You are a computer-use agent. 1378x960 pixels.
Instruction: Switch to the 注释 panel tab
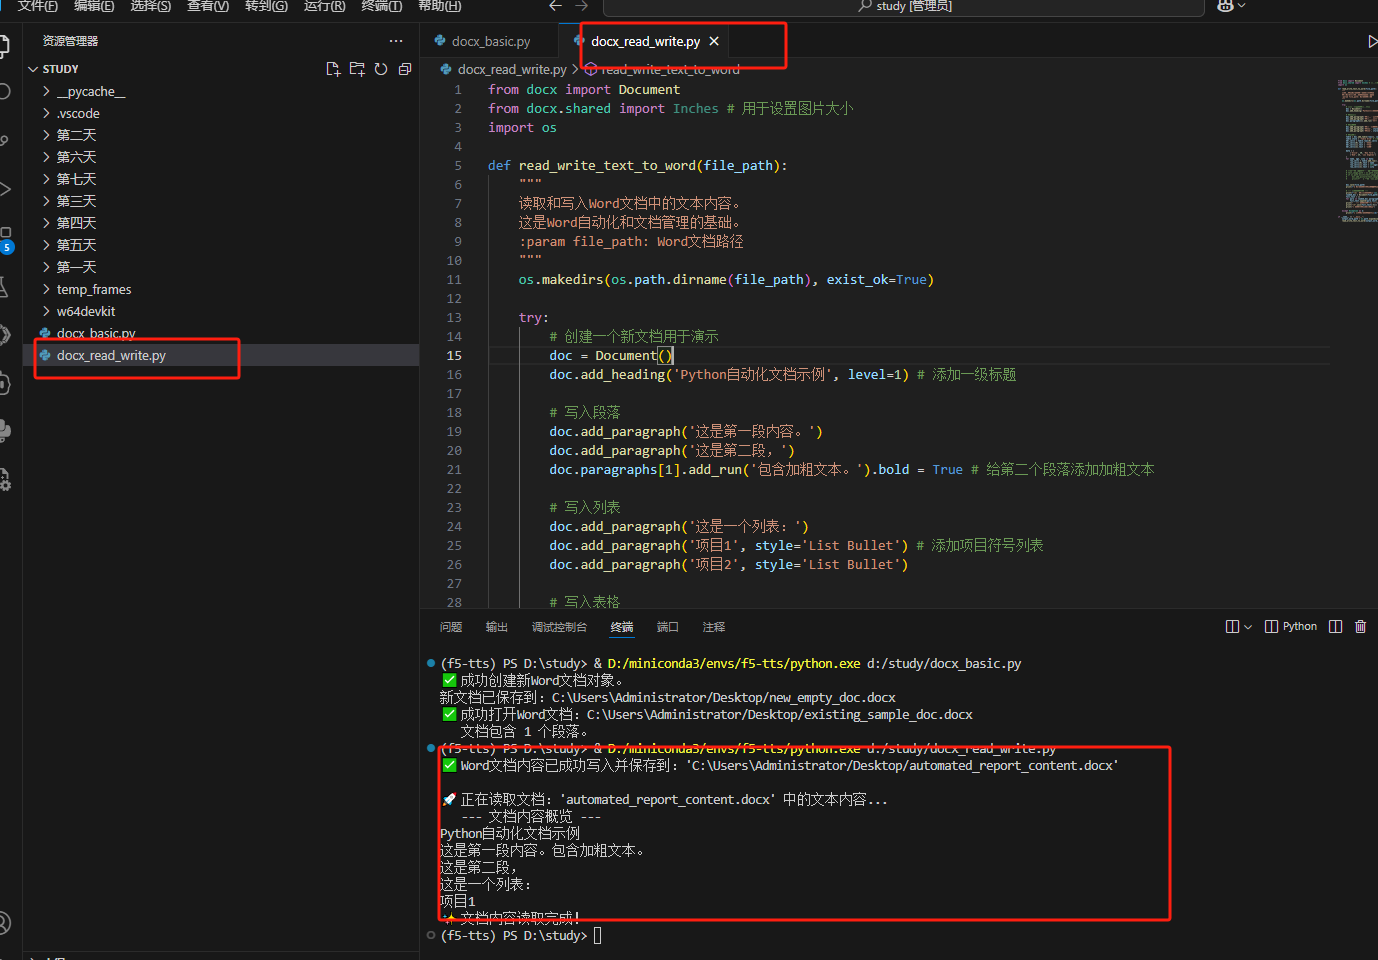coord(714,627)
